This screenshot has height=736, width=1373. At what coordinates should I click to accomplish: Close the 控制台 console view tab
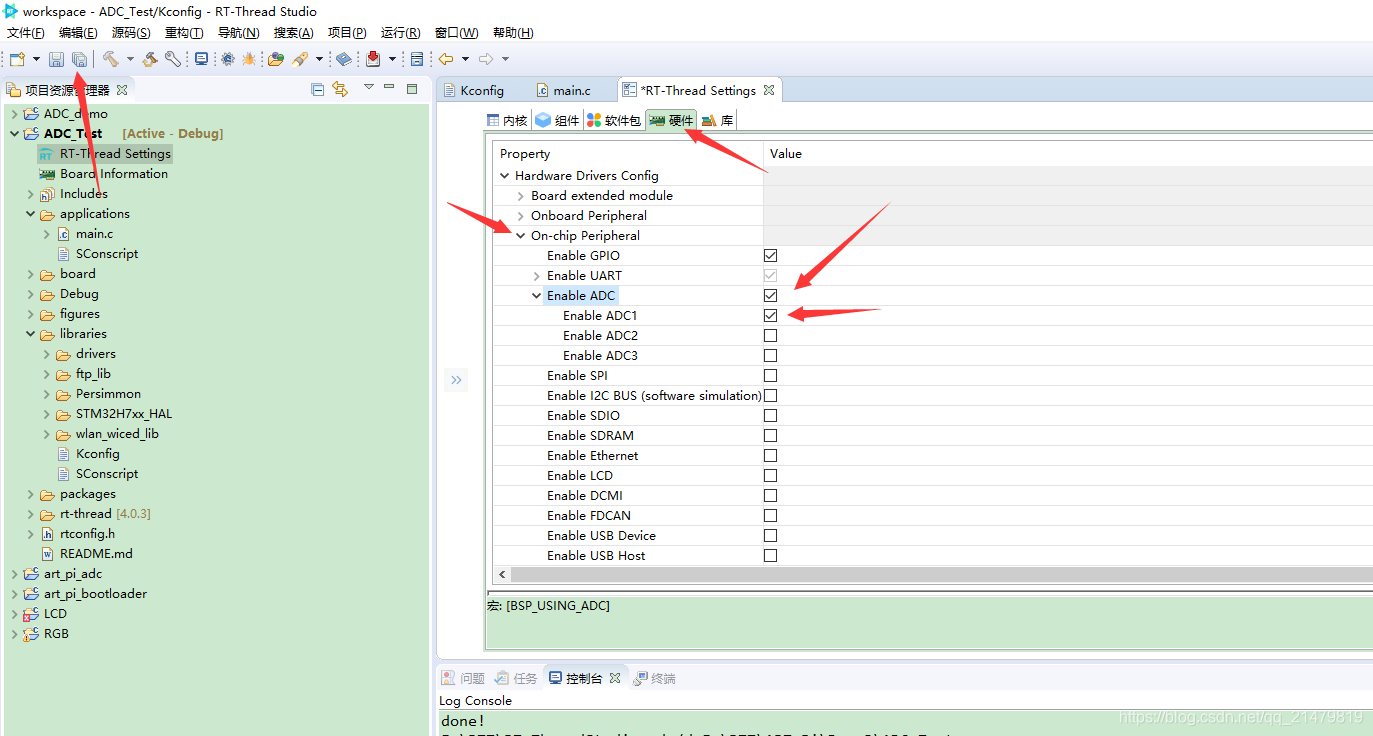coord(615,678)
